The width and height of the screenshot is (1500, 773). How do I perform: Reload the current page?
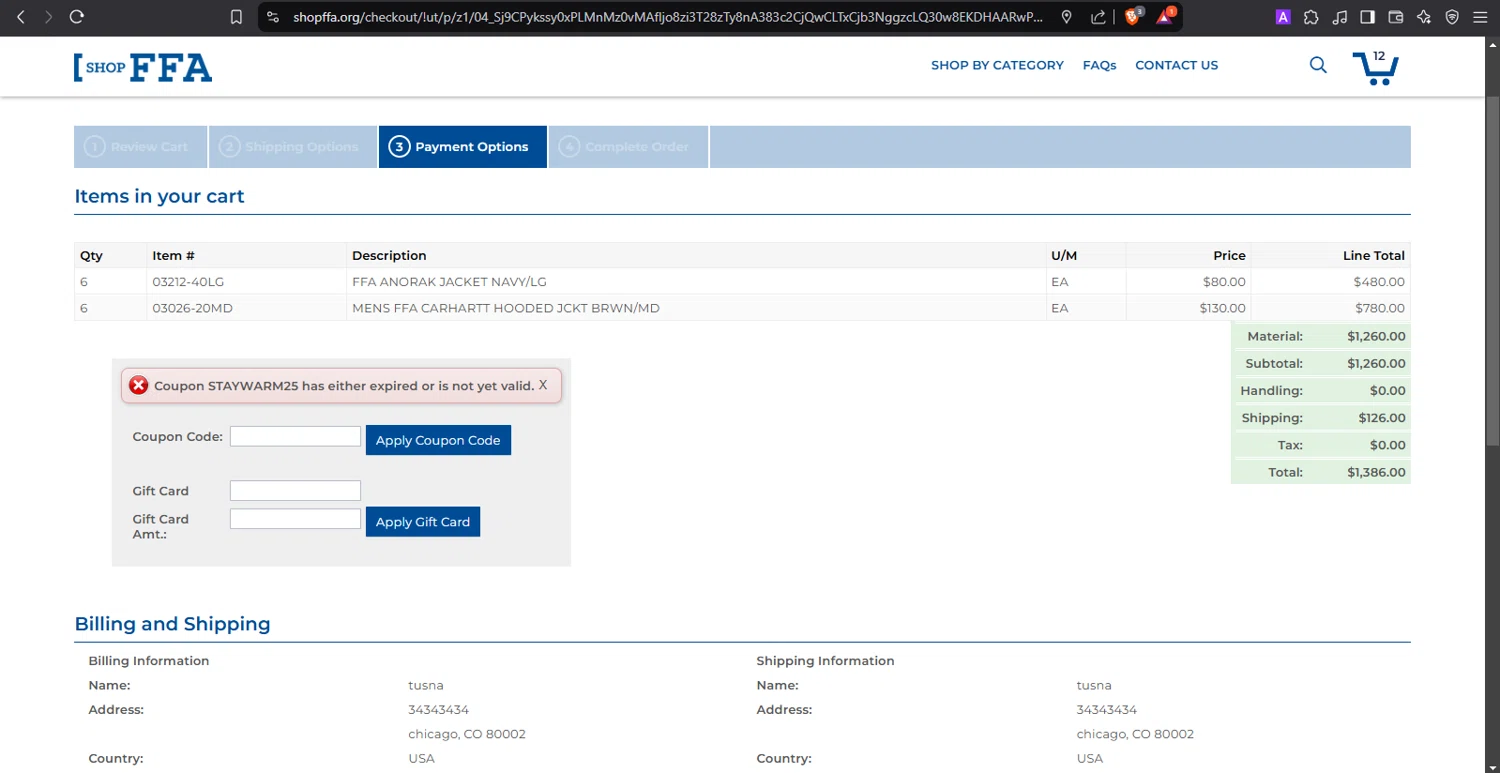(77, 17)
